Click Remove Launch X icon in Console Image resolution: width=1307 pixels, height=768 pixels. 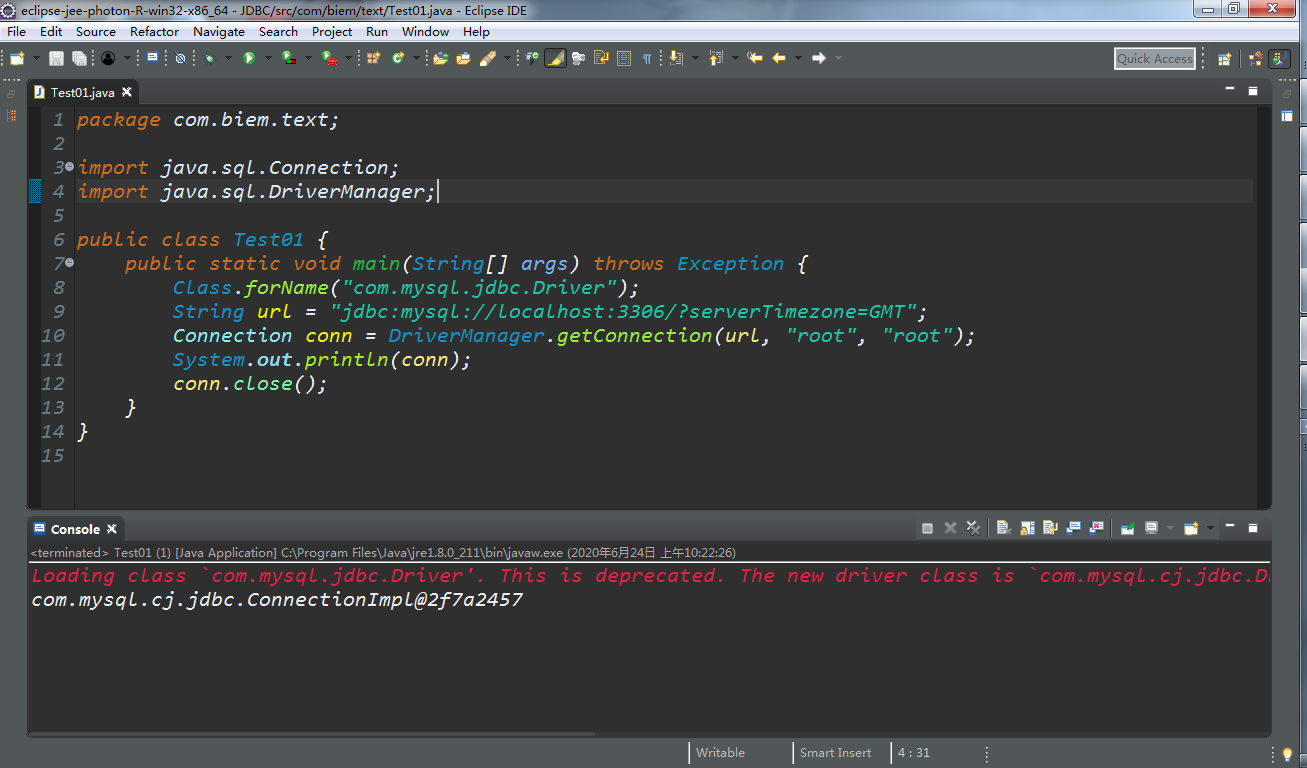(x=950, y=528)
